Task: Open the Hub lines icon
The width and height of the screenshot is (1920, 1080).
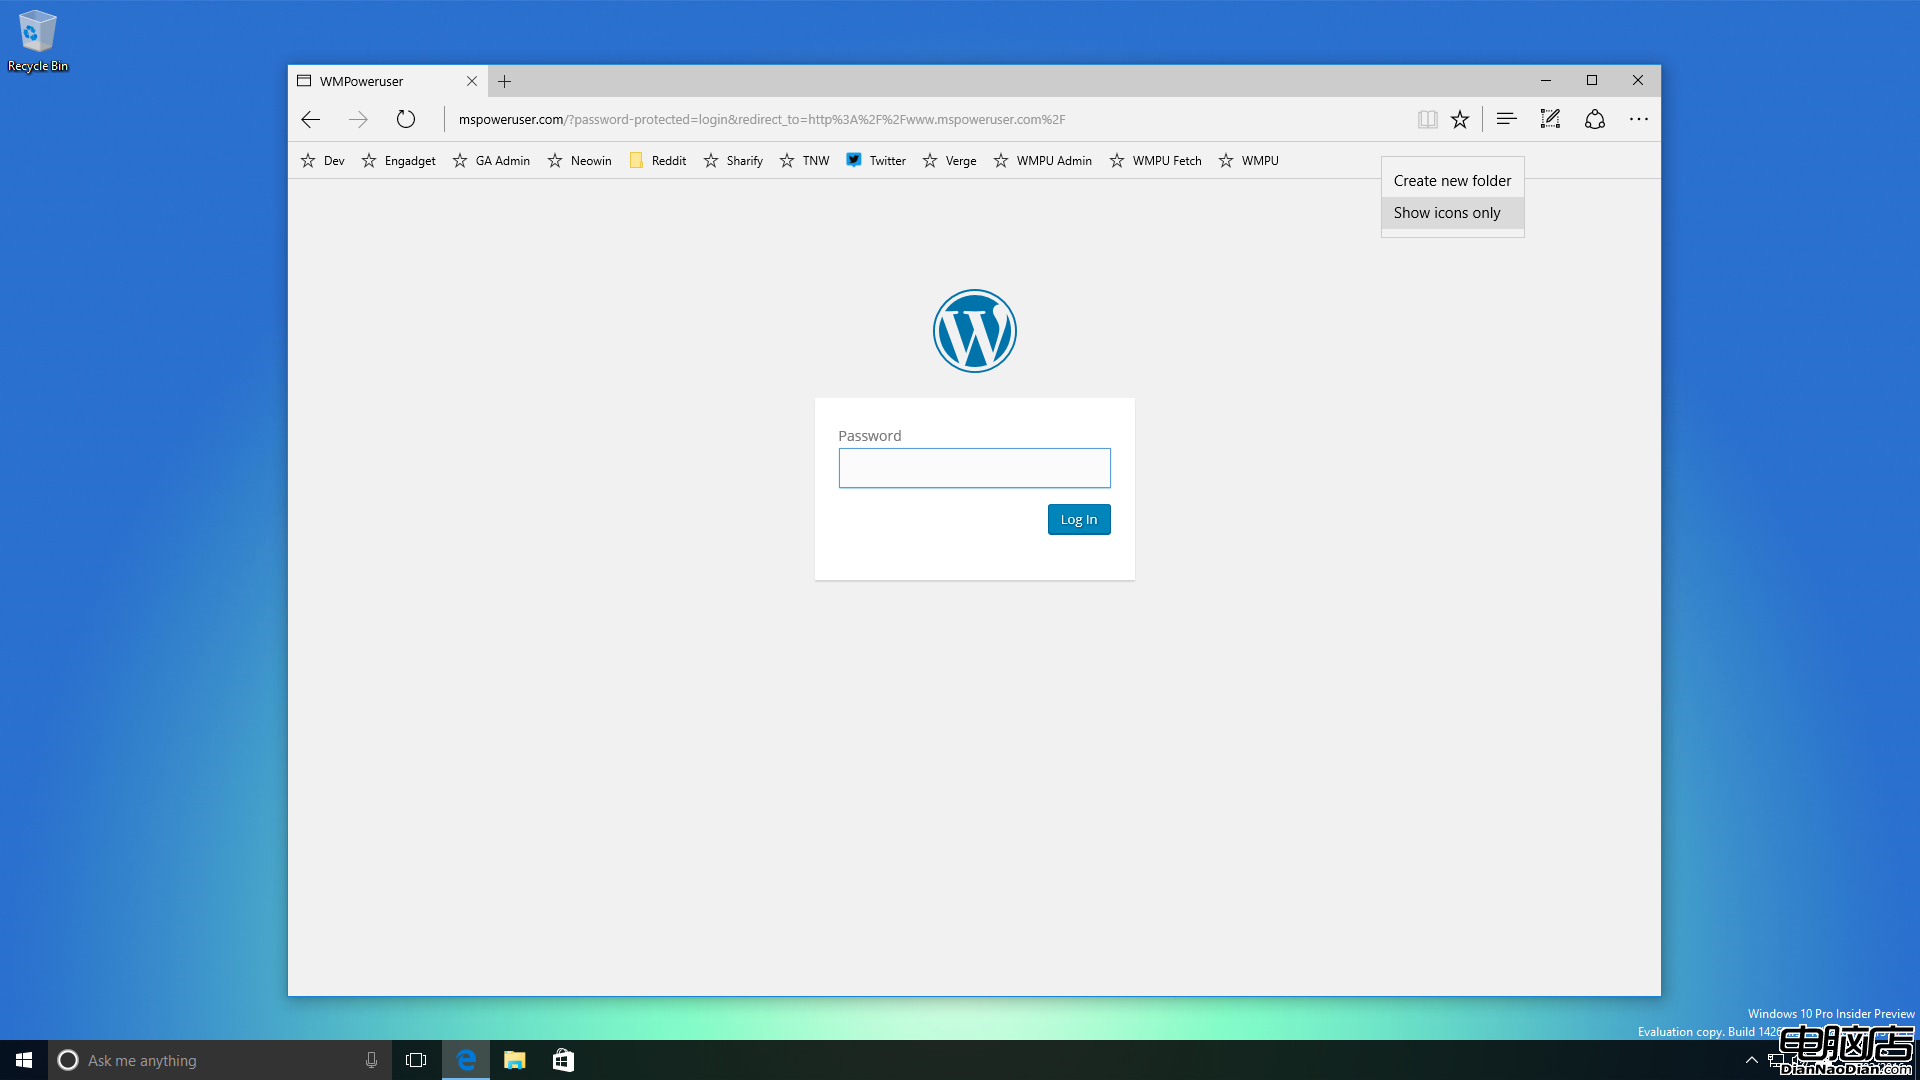Action: coord(1506,119)
